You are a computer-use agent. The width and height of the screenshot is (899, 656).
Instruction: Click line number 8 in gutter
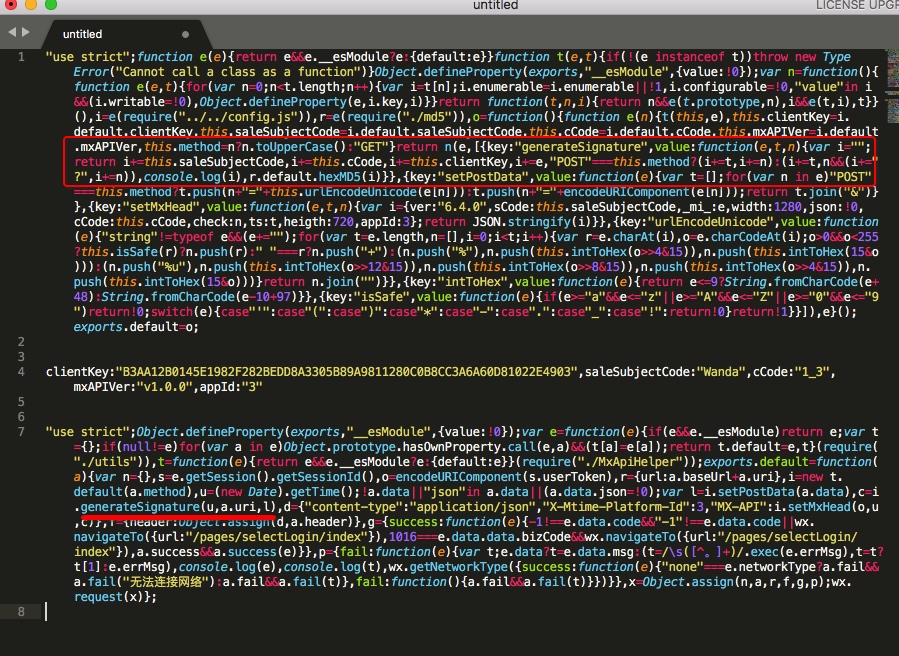point(21,611)
